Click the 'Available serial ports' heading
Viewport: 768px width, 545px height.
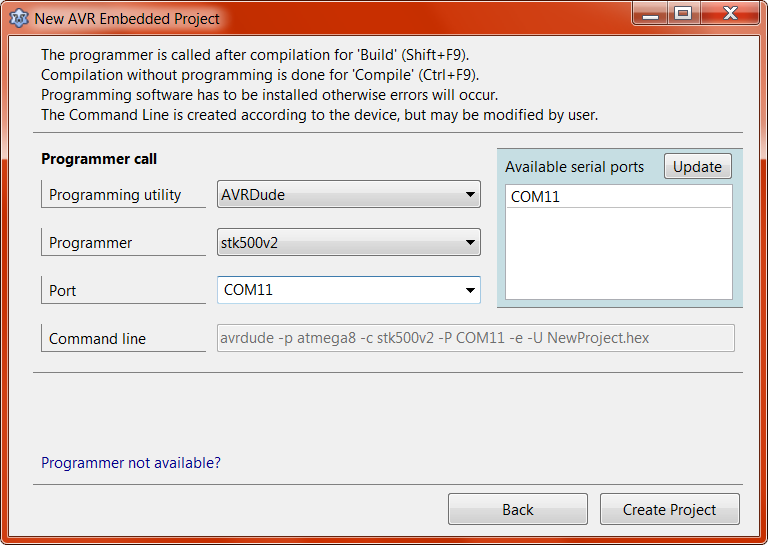point(574,167)
